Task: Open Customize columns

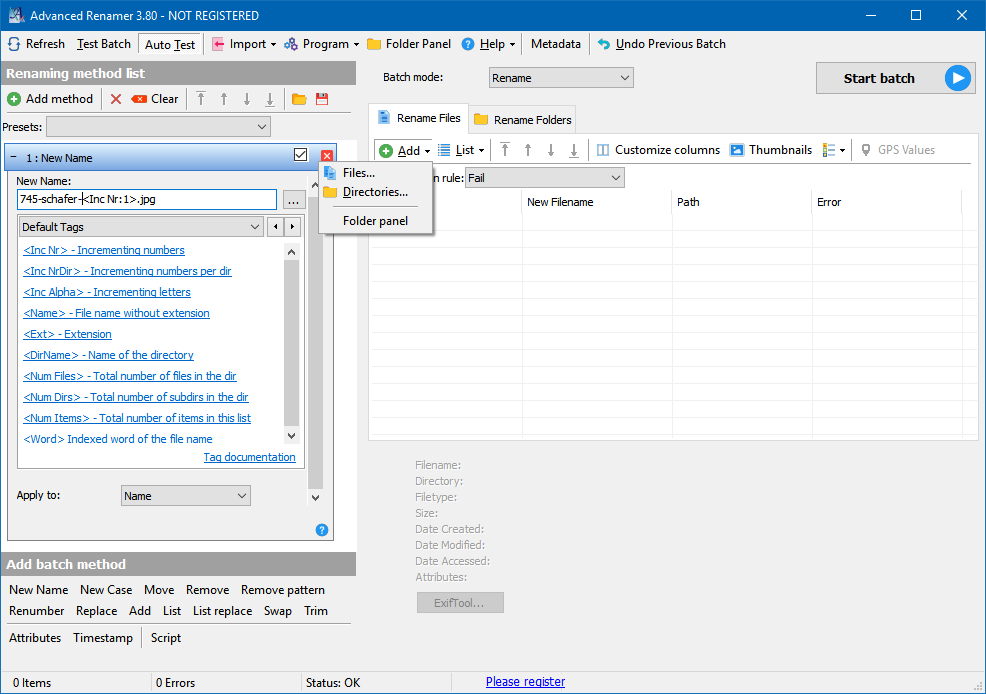Action: (x=658, y=150)
